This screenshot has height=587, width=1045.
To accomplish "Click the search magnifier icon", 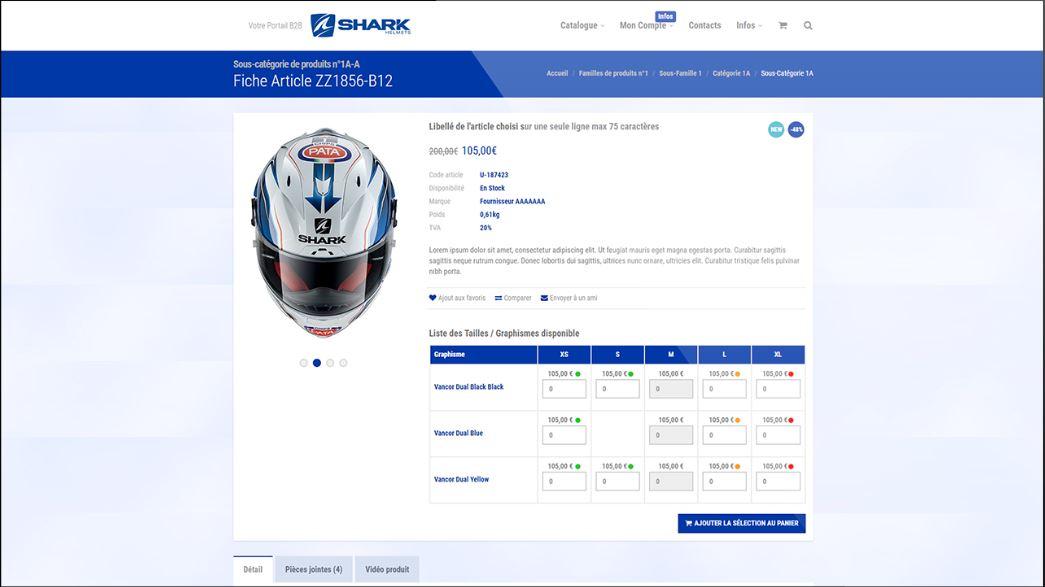I will pyautogui.click(x=808, y=25).
